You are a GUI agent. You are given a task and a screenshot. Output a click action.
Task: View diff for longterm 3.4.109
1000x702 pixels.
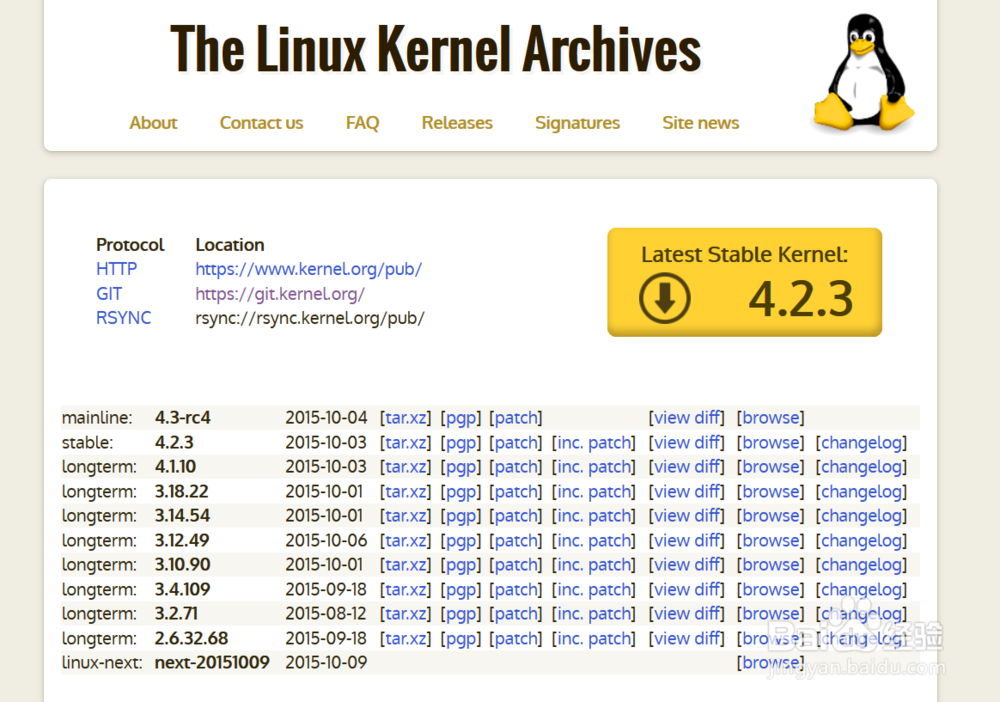point(687,590)
